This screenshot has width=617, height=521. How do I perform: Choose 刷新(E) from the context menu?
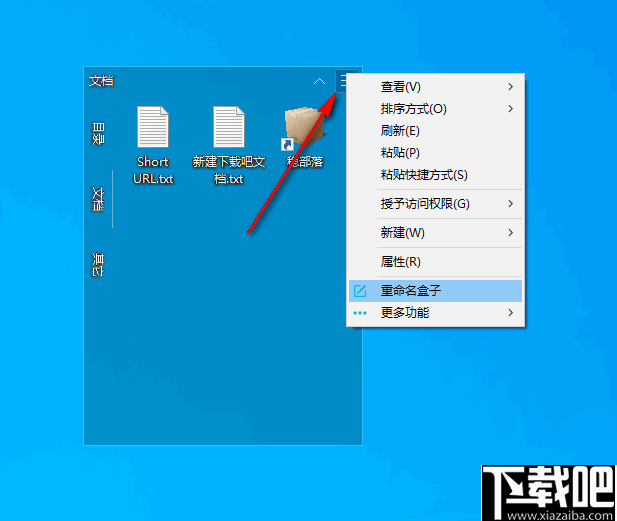pyautogui.click(x=435, y=131)
